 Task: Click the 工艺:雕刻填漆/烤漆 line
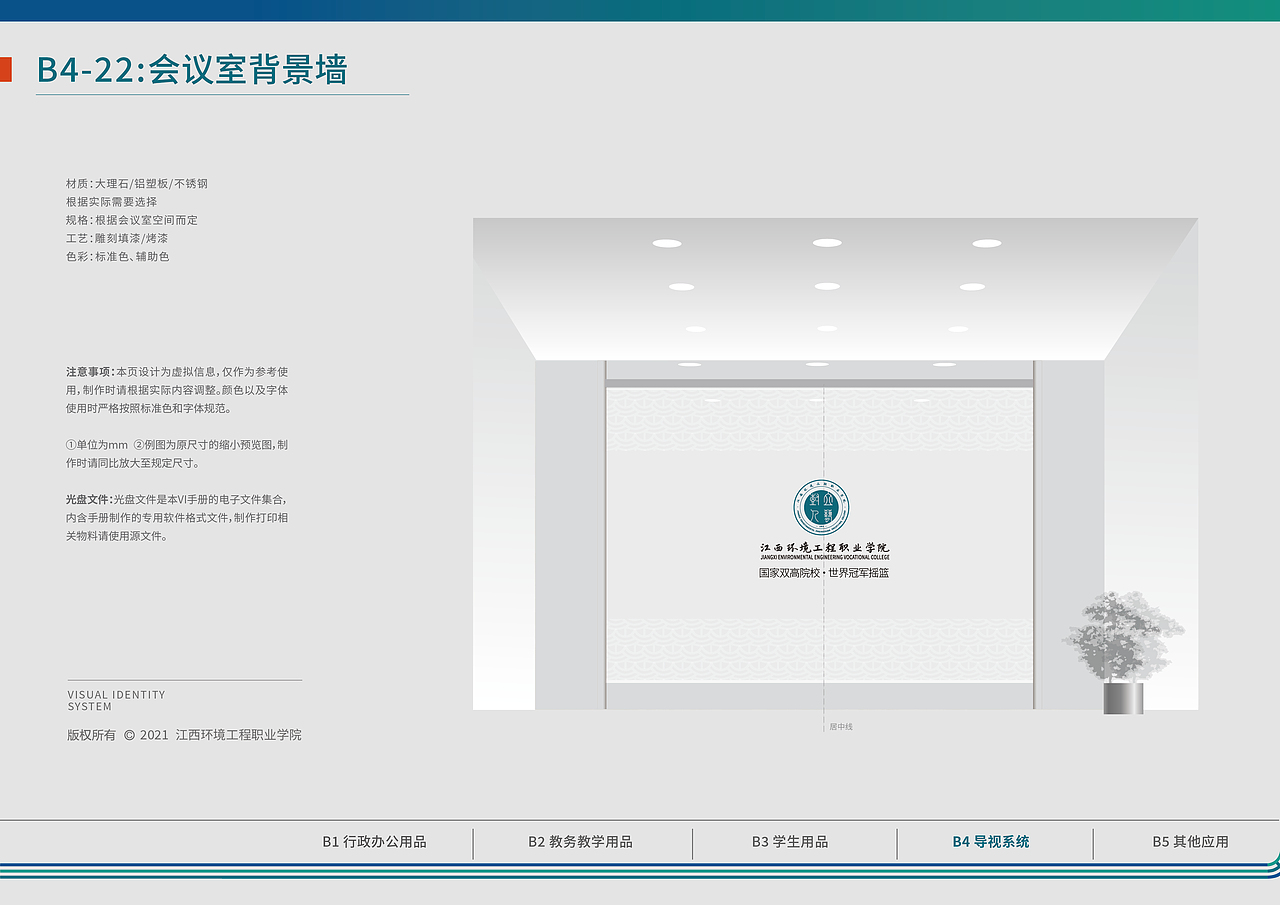117,239
